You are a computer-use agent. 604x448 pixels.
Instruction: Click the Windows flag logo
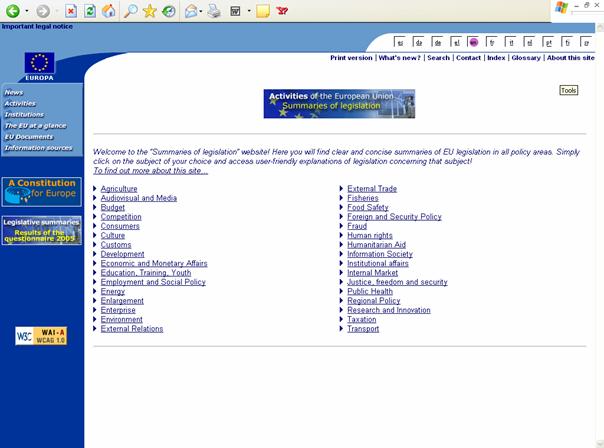pos(562,7)
